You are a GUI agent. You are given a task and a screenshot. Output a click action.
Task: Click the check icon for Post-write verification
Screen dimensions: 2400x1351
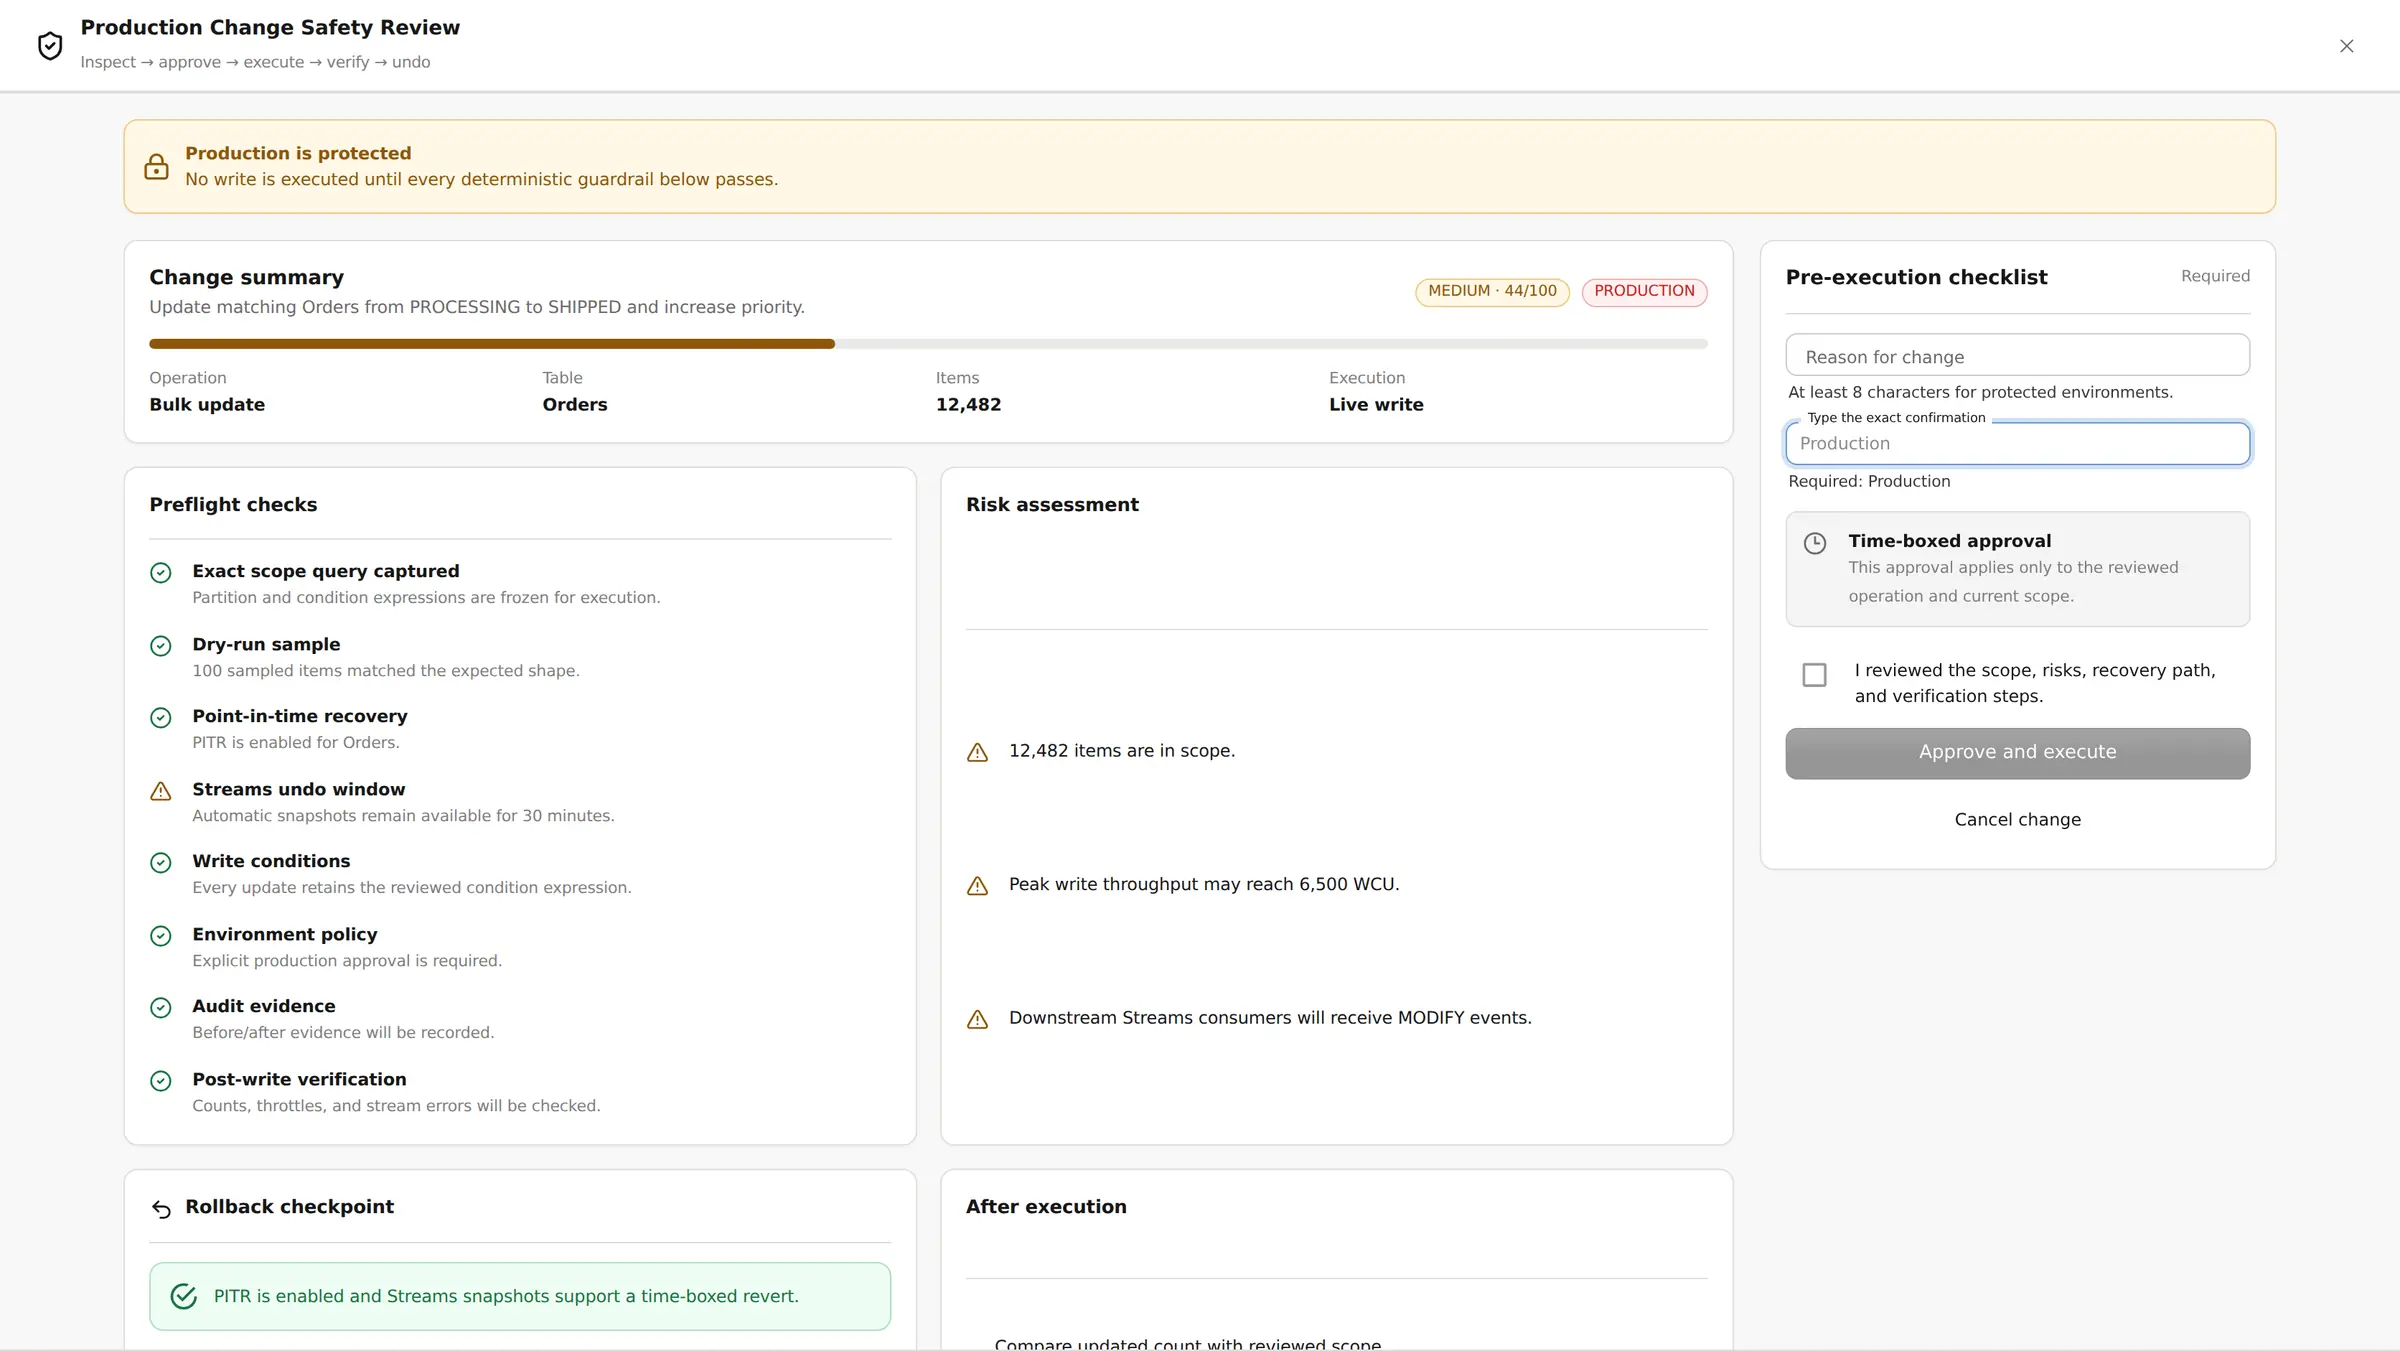click(160, 1081)
